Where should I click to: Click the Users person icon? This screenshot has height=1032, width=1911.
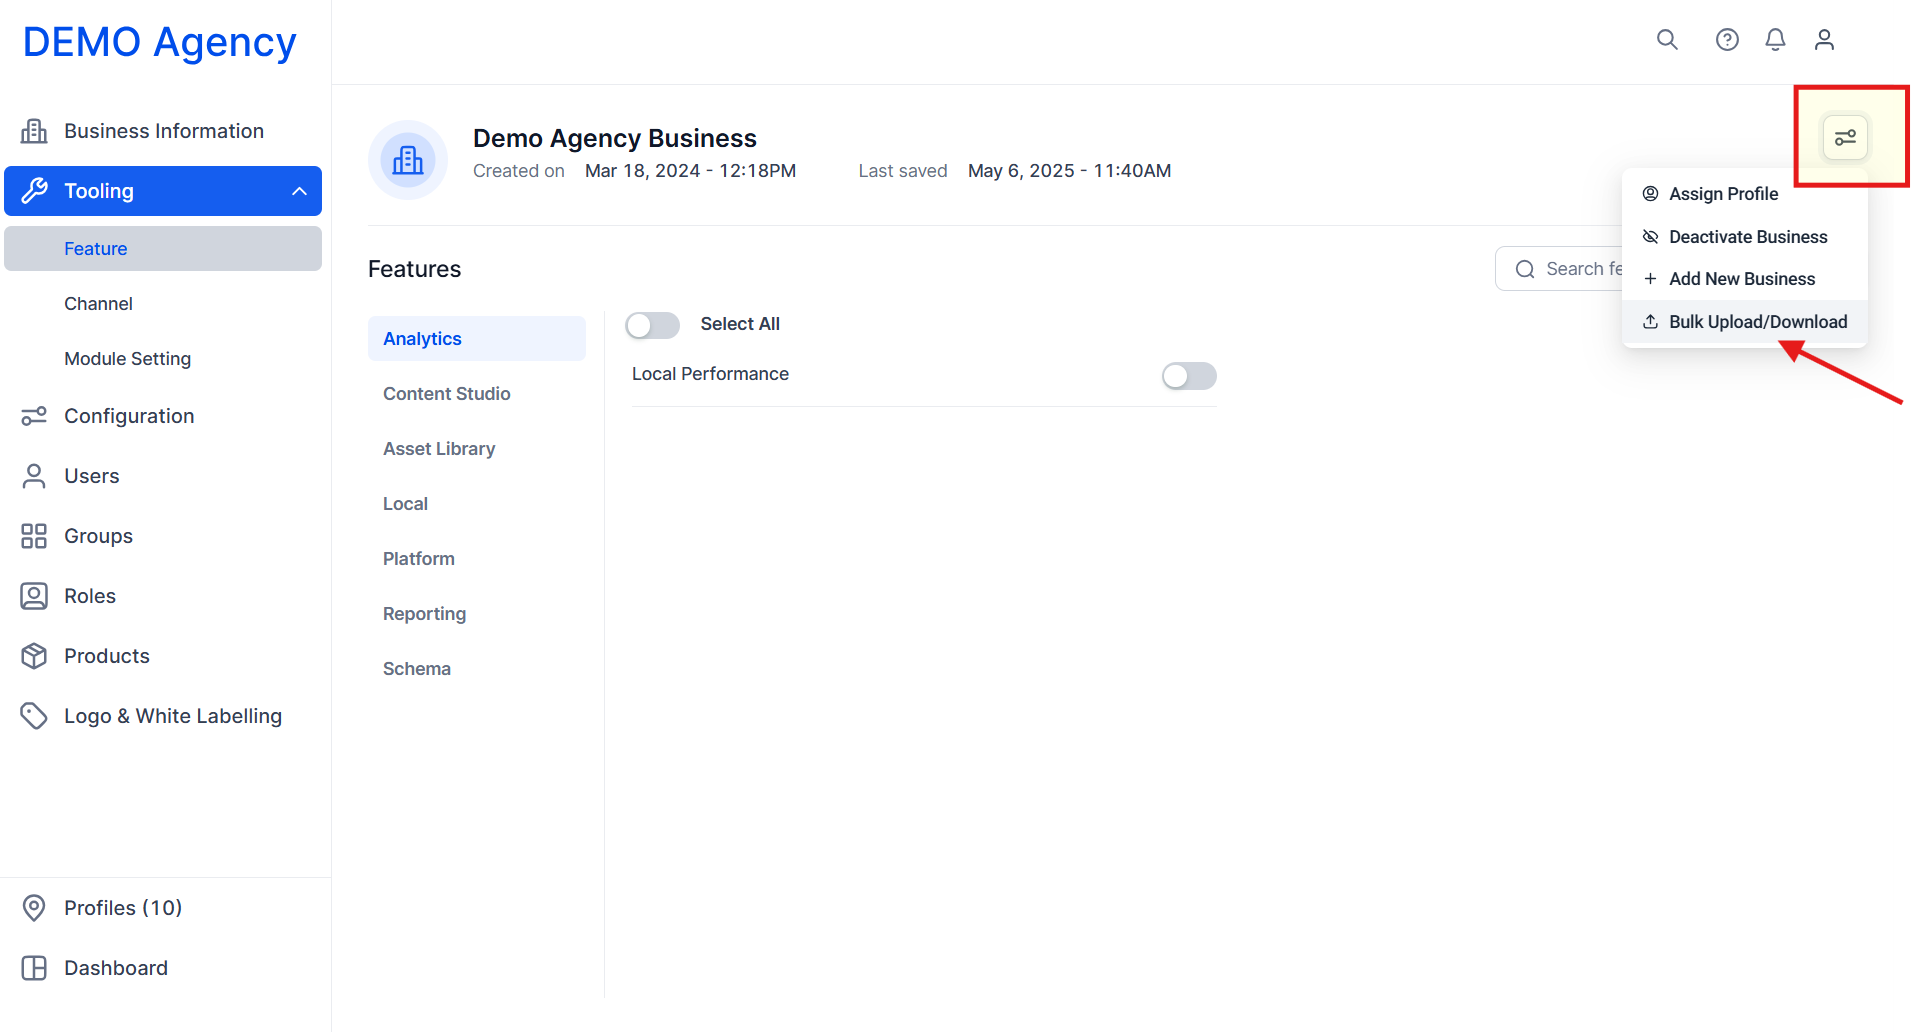coord(34,476)
